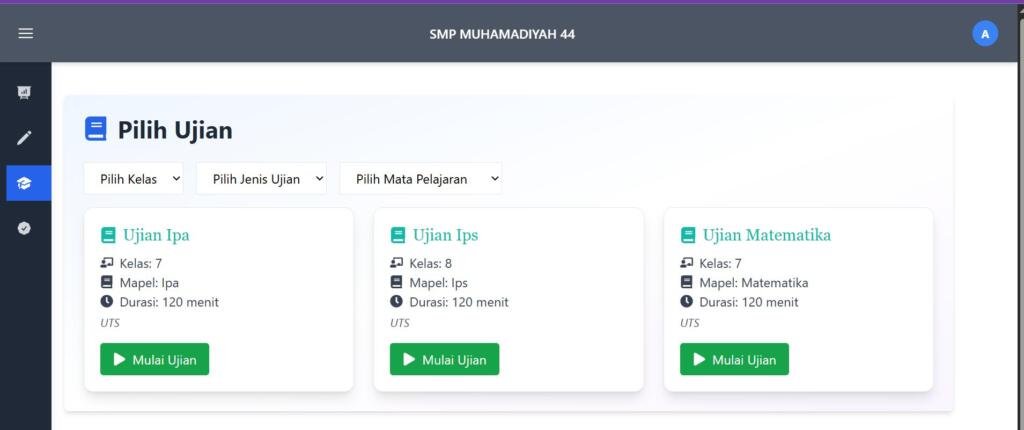Open the checkmark badge icon in sidebar
Image resolution: width=1024 pixels, height=430 pixels.
tap(25, 228)
